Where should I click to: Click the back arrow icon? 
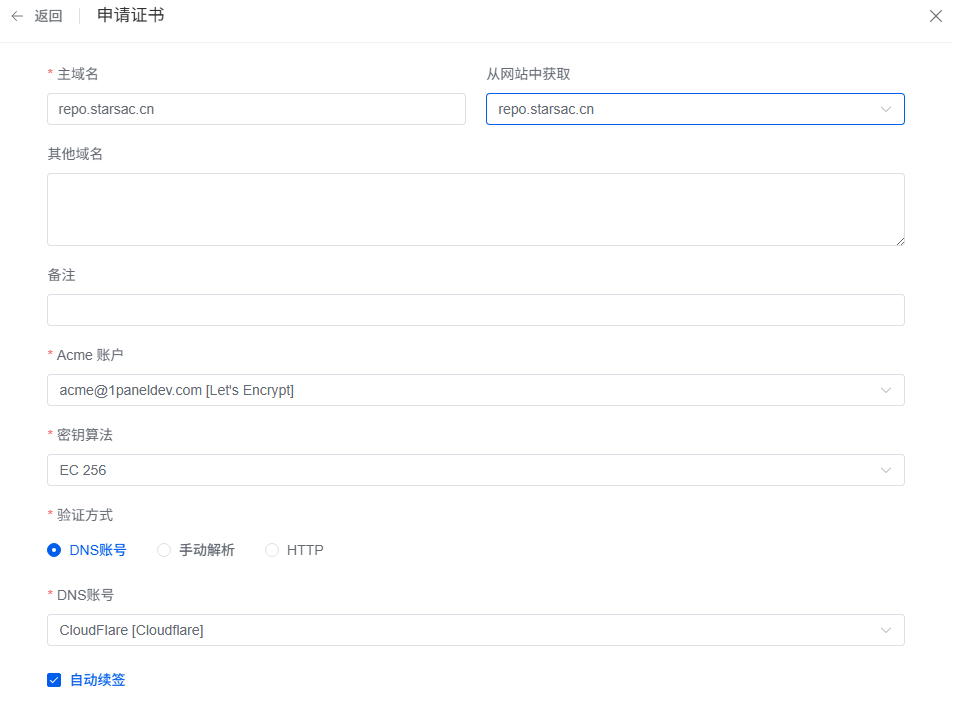tap(17, 16)
